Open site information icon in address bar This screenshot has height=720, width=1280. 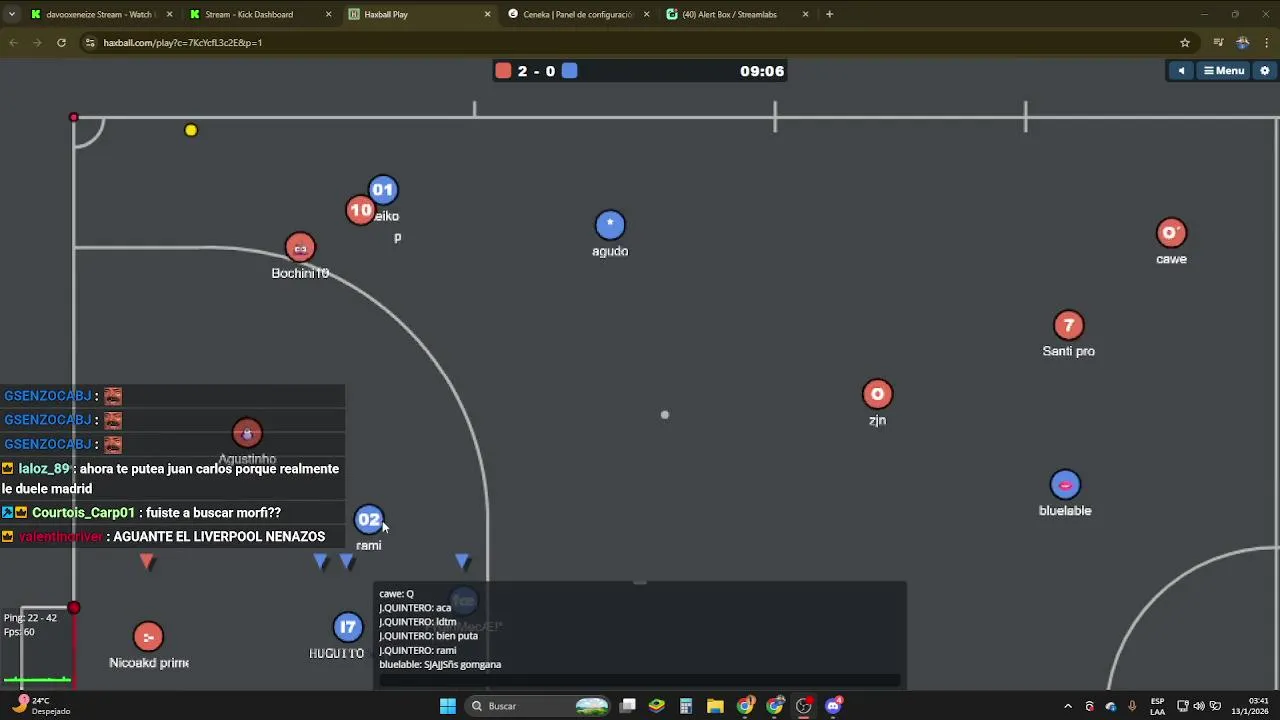pos(90,43)
